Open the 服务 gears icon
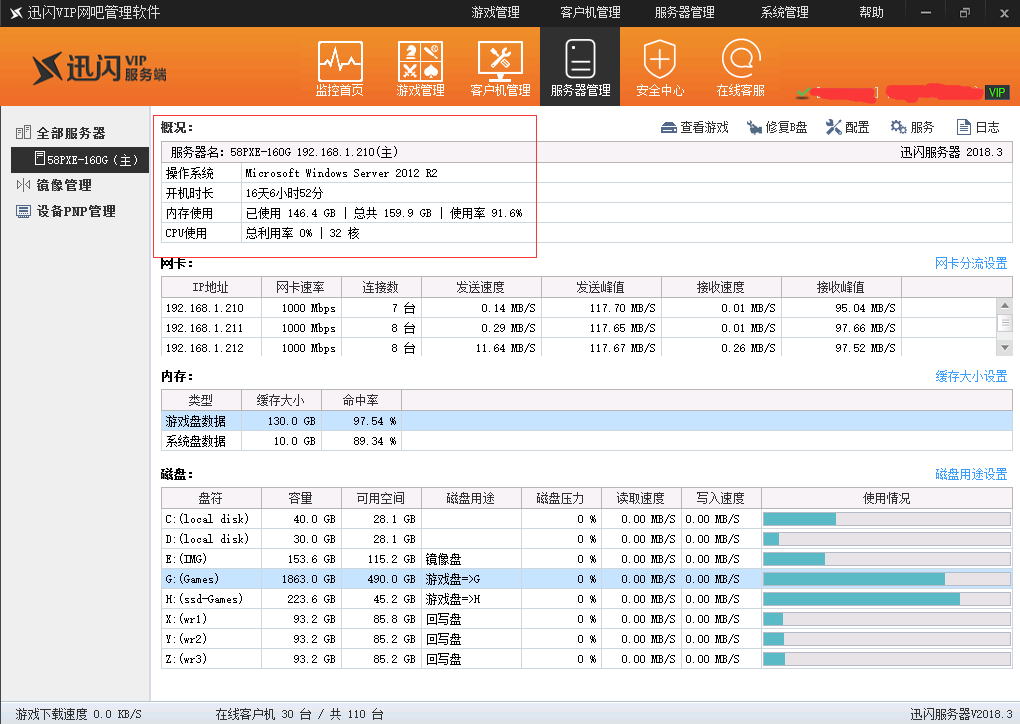The height and width of the screenshot is (724, 1020). point(898,127)
